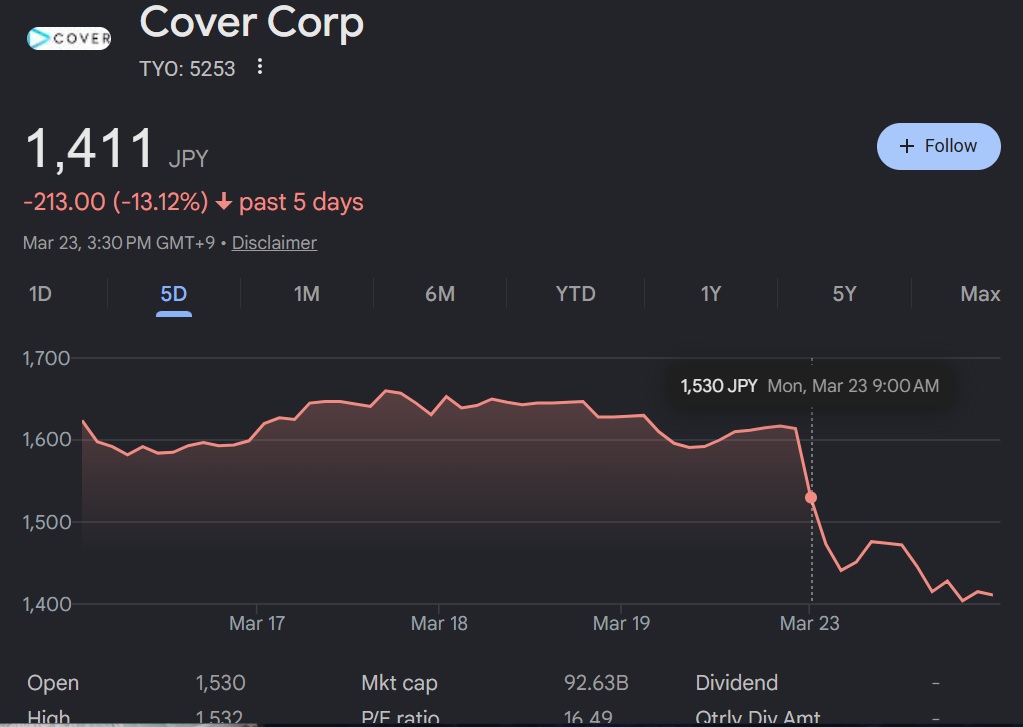The image size is (1023, 727).
Task: Switch chart to 1M range
Action: pos(307,294)
